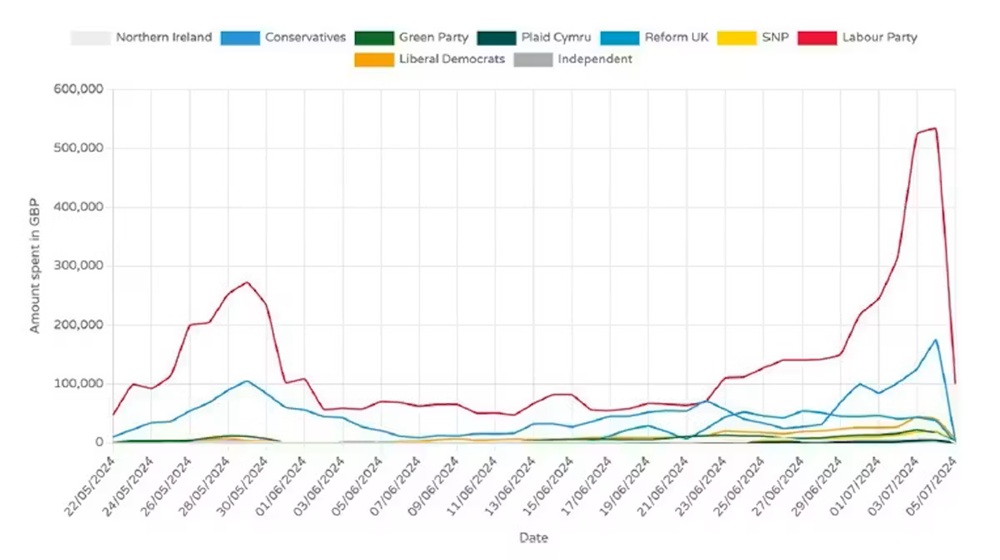Click the Labour Party red swatch
The image size is (1000, 560).
819,38
